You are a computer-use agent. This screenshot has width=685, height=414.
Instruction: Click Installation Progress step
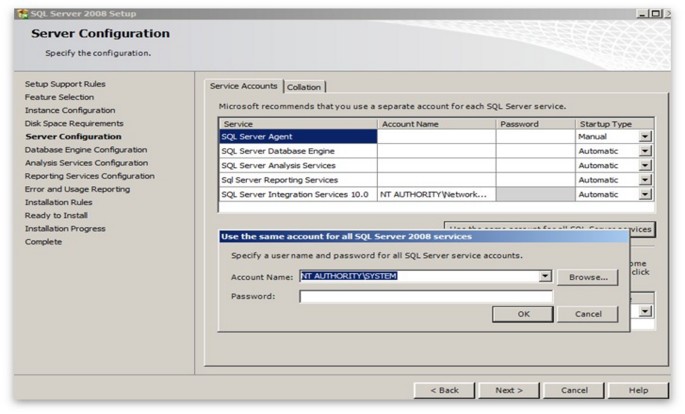click(65, 228)
